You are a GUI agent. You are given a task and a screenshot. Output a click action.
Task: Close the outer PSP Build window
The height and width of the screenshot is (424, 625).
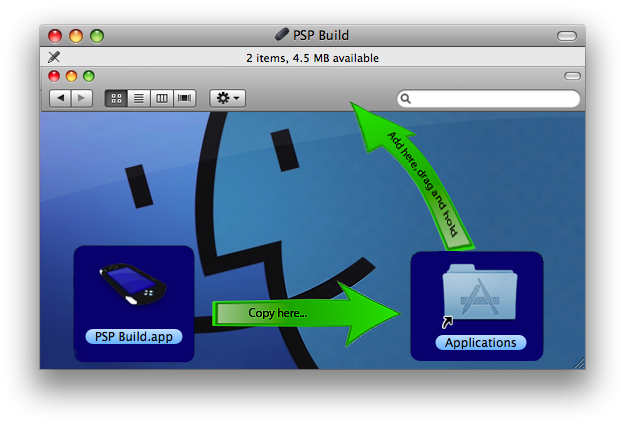coord(55,36)
